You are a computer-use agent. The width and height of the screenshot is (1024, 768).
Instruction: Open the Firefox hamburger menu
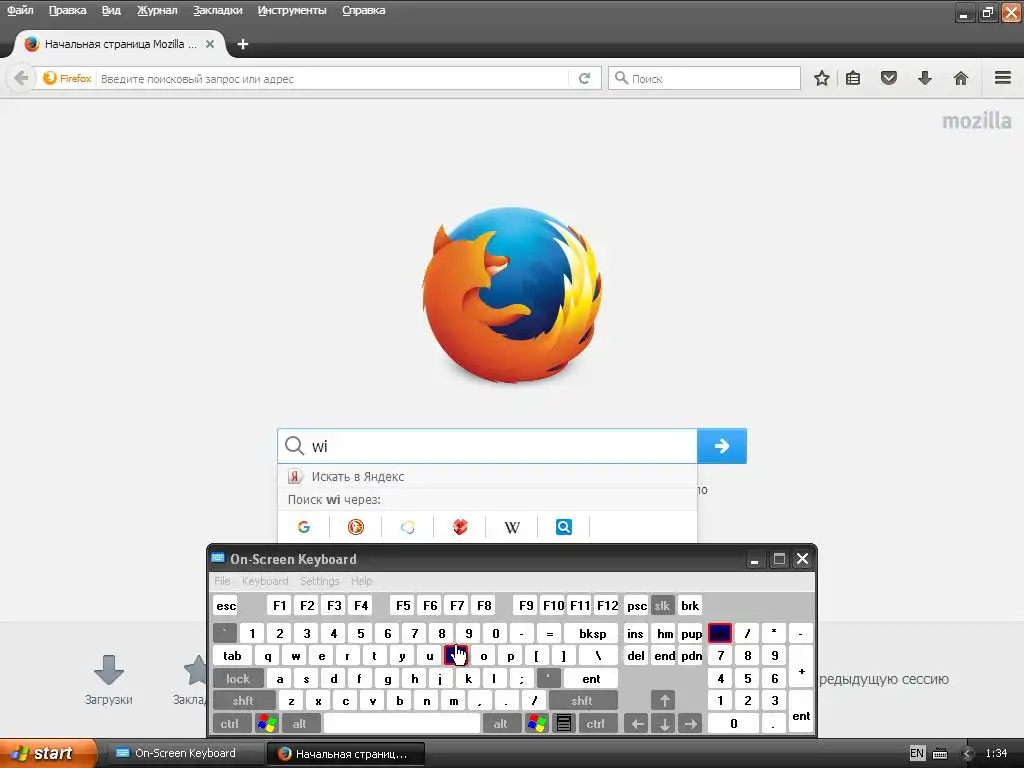[x=1003, y=78]
